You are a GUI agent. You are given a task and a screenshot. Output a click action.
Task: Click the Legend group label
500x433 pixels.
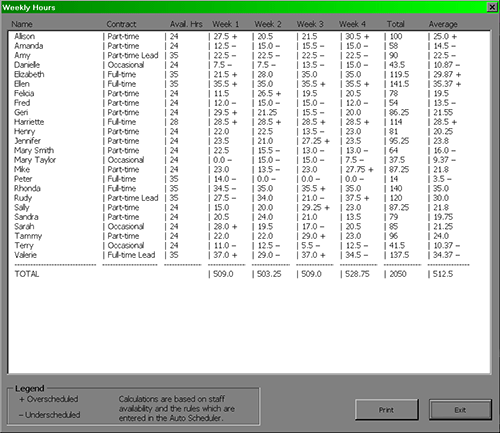30,389
